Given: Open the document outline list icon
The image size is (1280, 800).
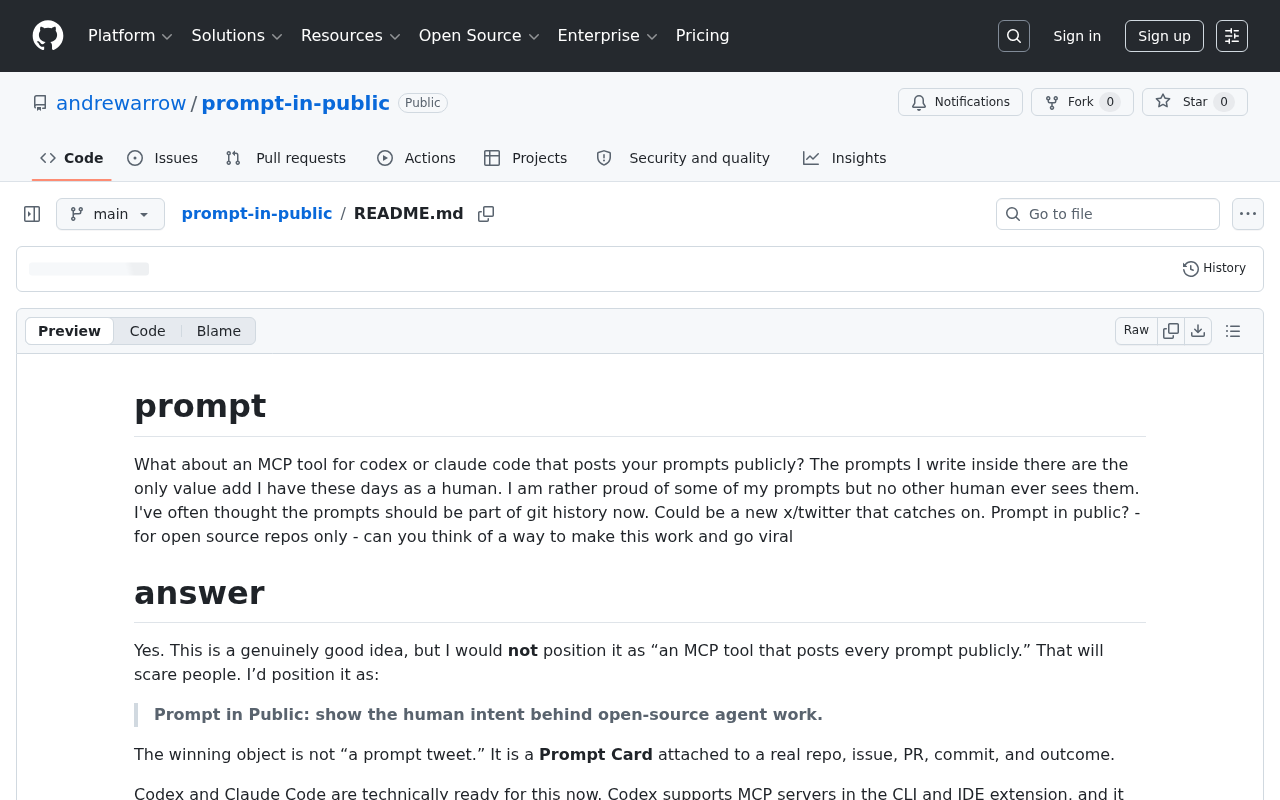Looking at the screenshot, I should tap(1233, 331).
